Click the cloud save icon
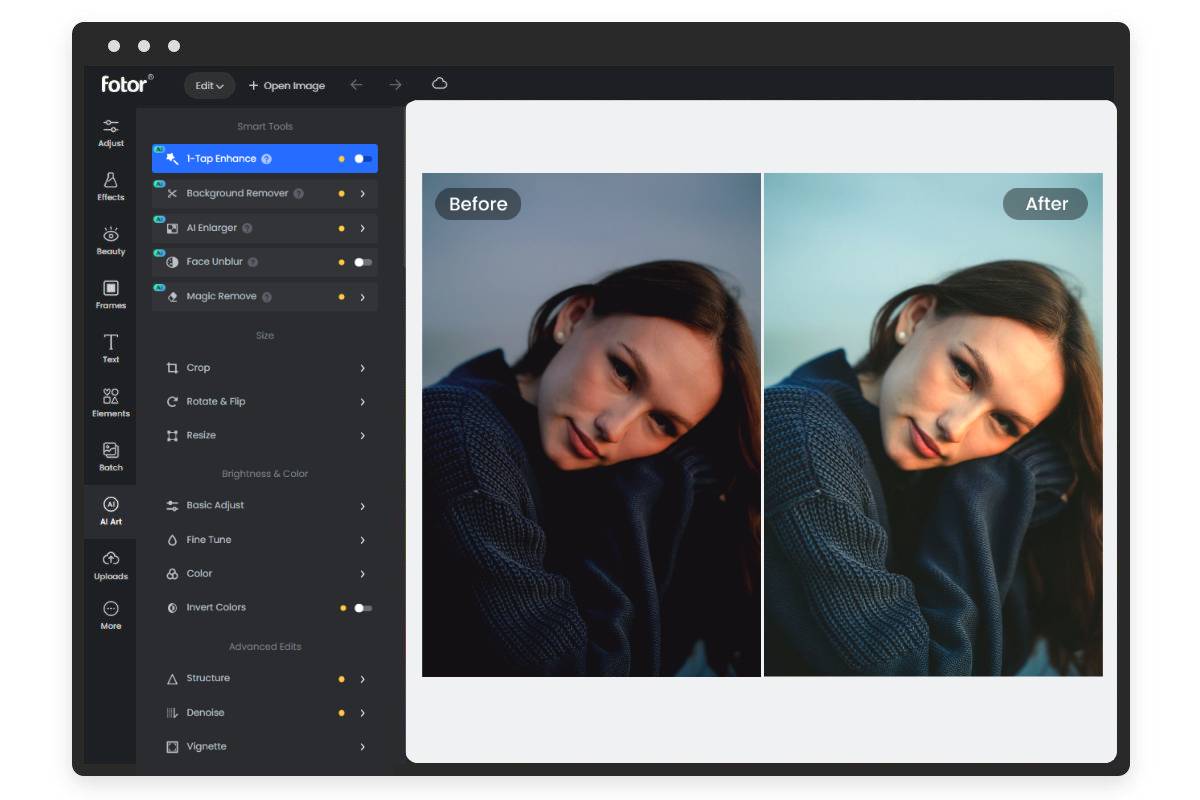Screen dimensions: 1200x800 (439, 84)
